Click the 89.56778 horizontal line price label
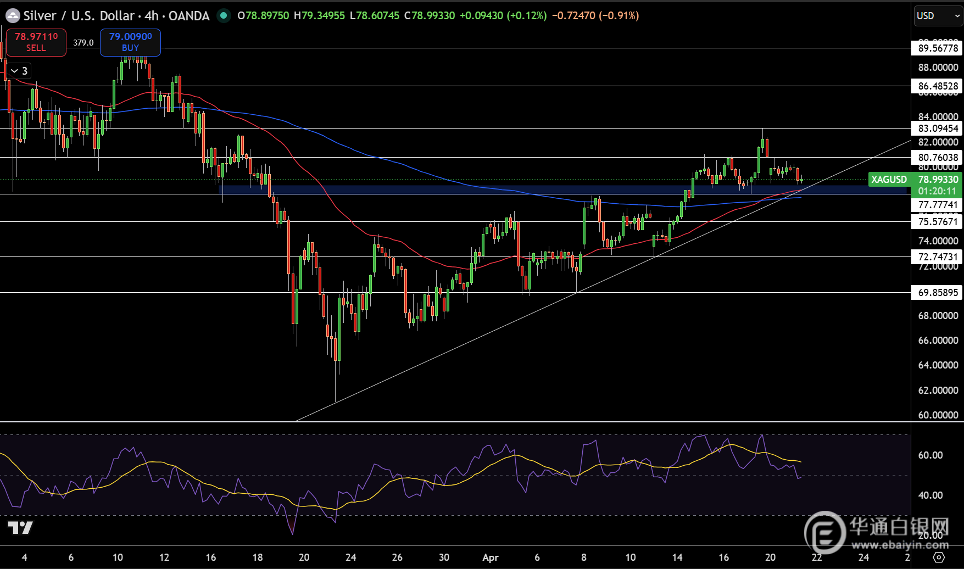The height and width of the screenshot is (570, 964). point(937,48)
